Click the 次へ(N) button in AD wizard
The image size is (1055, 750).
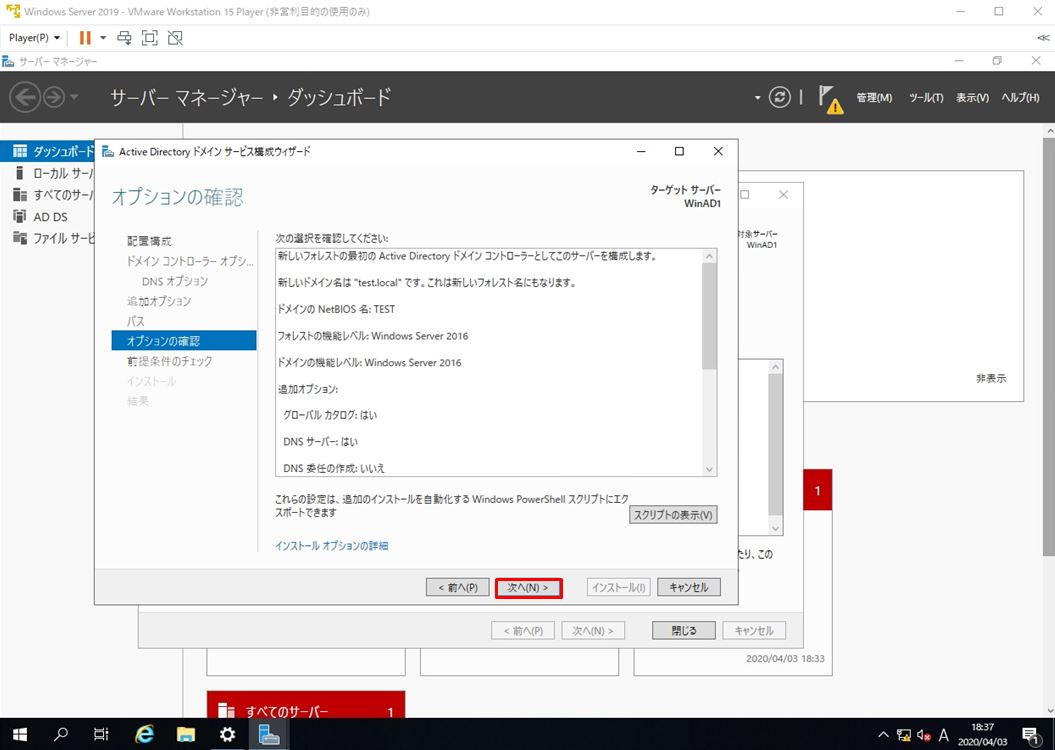pyautogui.click(x=528, y=587)
